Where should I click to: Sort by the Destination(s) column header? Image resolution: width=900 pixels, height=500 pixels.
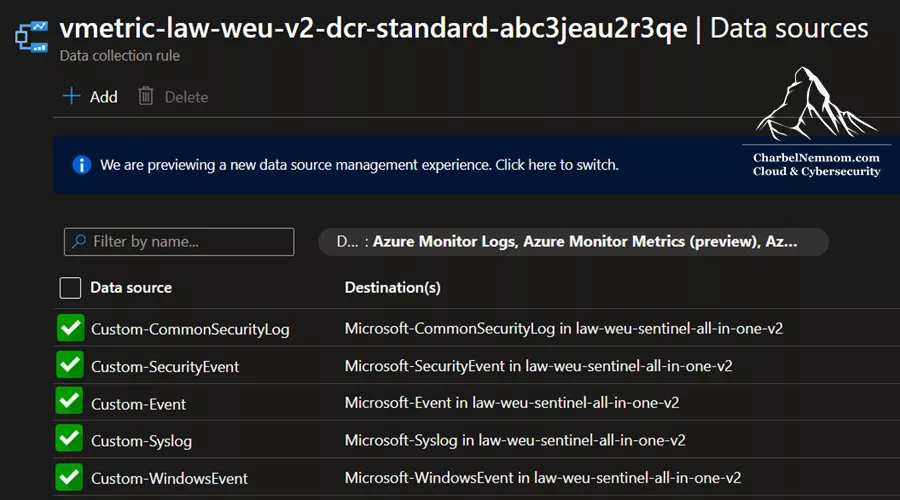click(x=393, y=288)
